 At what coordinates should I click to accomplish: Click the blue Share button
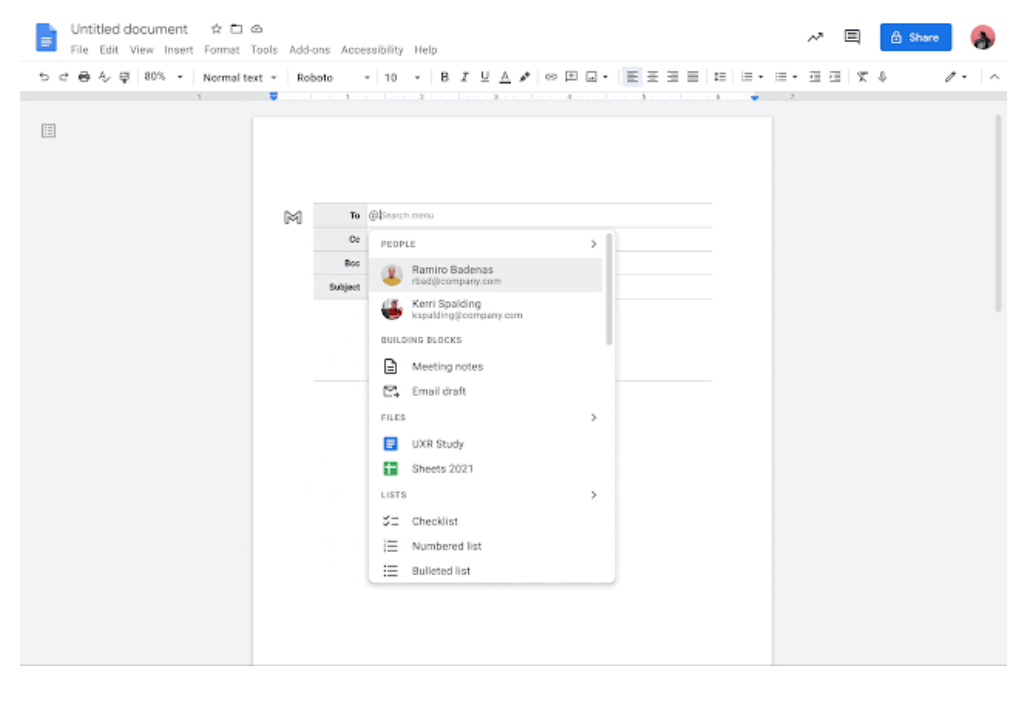(x=915, y=37)
